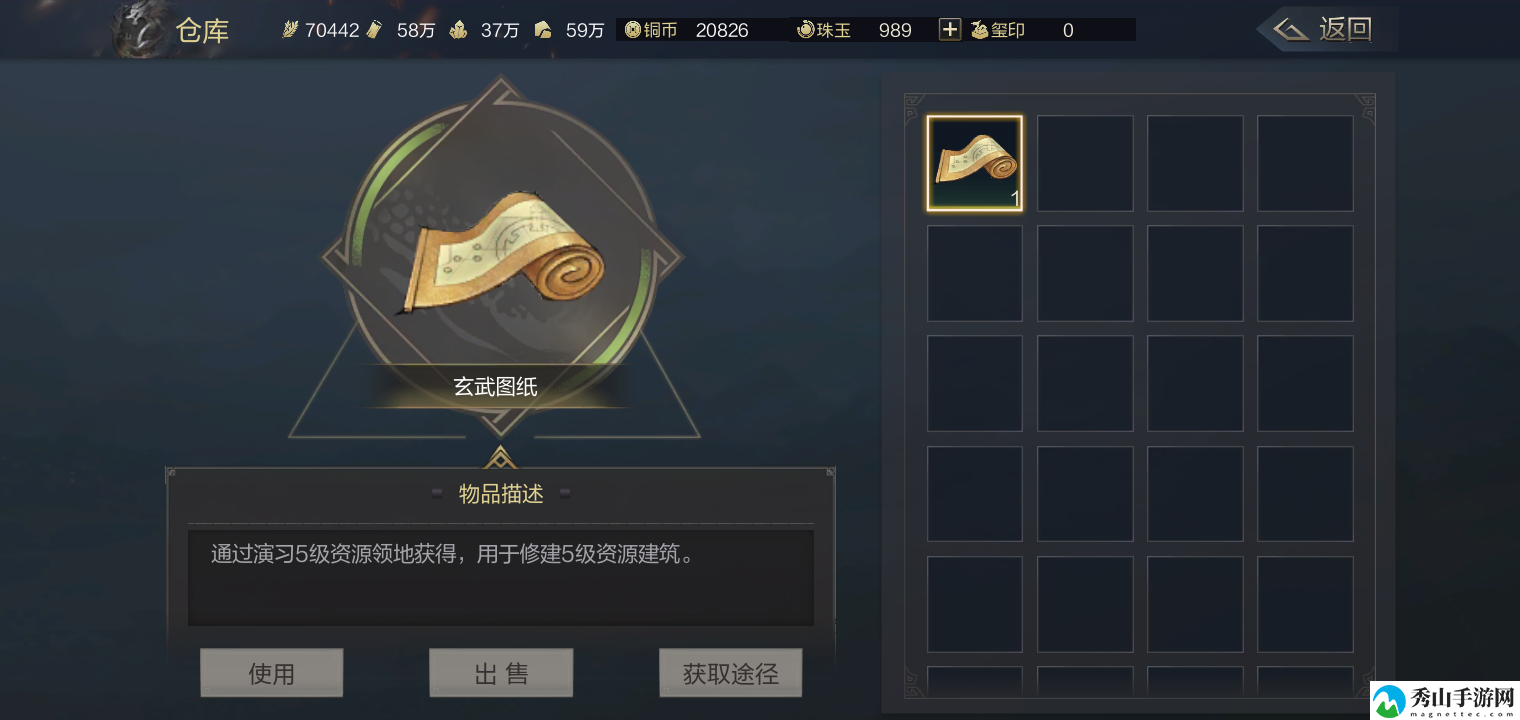
Task: Click the 物品描述 panel header
Action: tap(501, 493)
